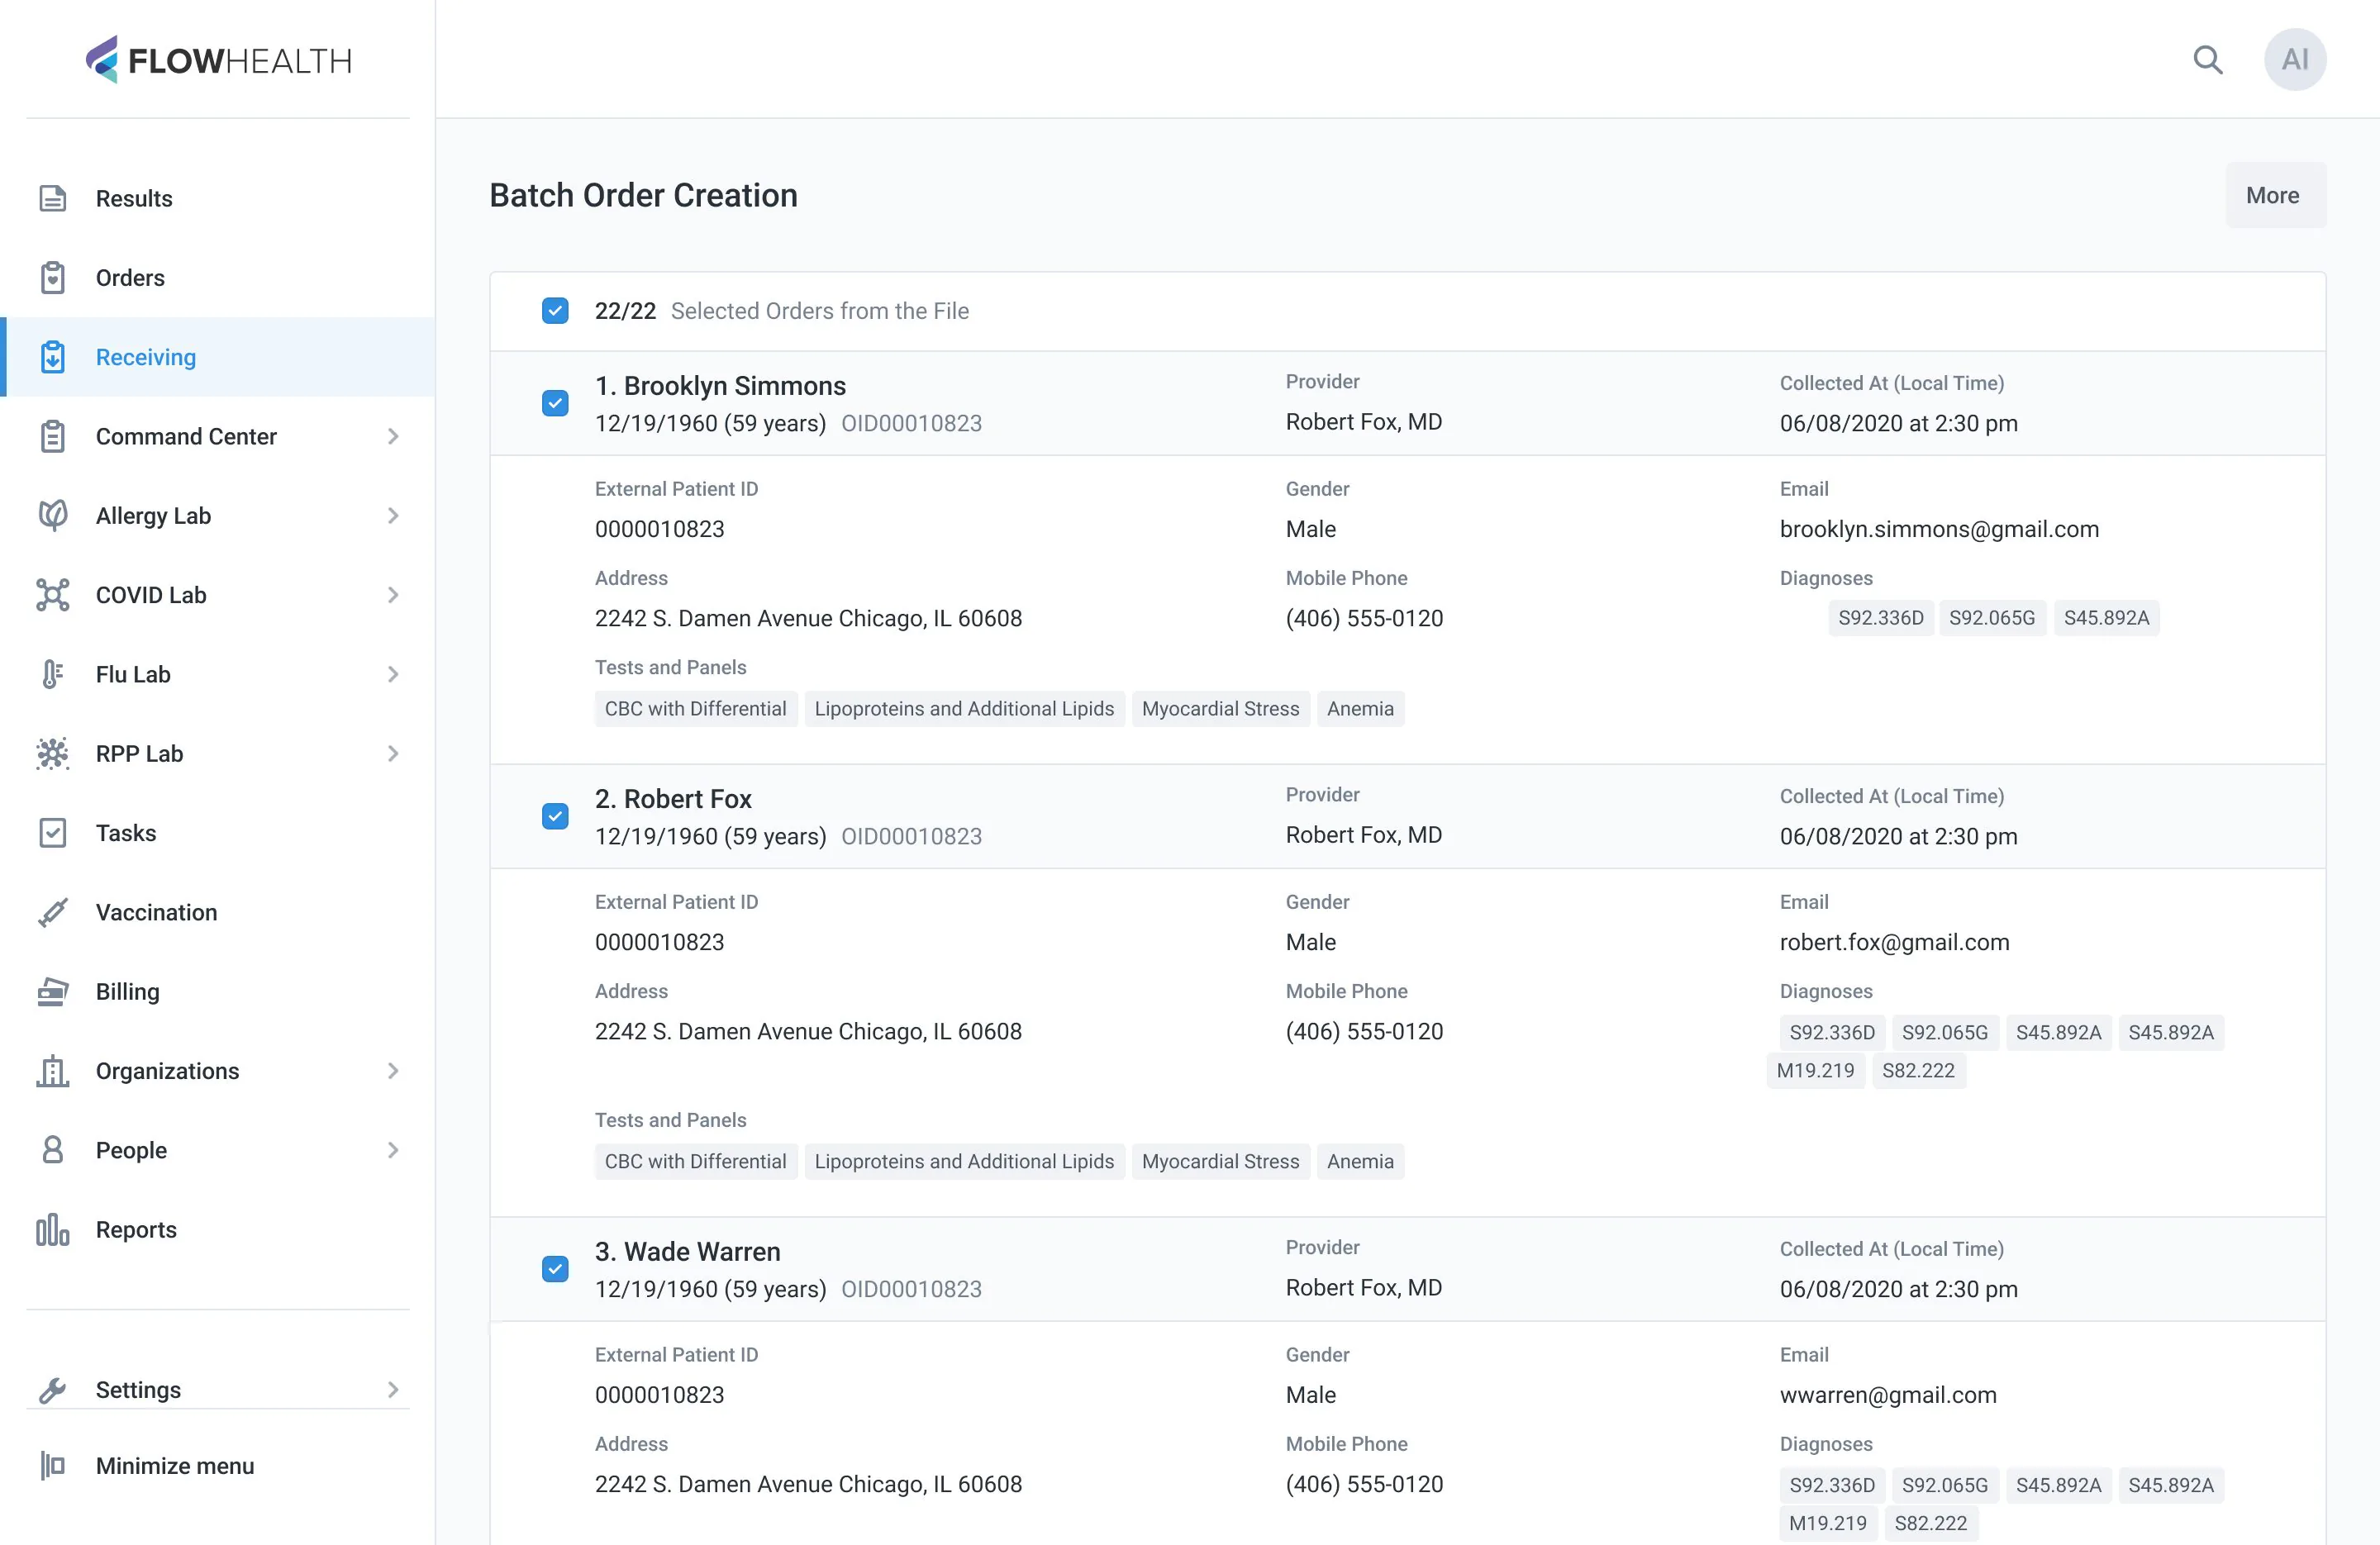Click the Receiving sidebar icon
Viewport: 2380px width, 1545px height.
(x=53, y=357)
